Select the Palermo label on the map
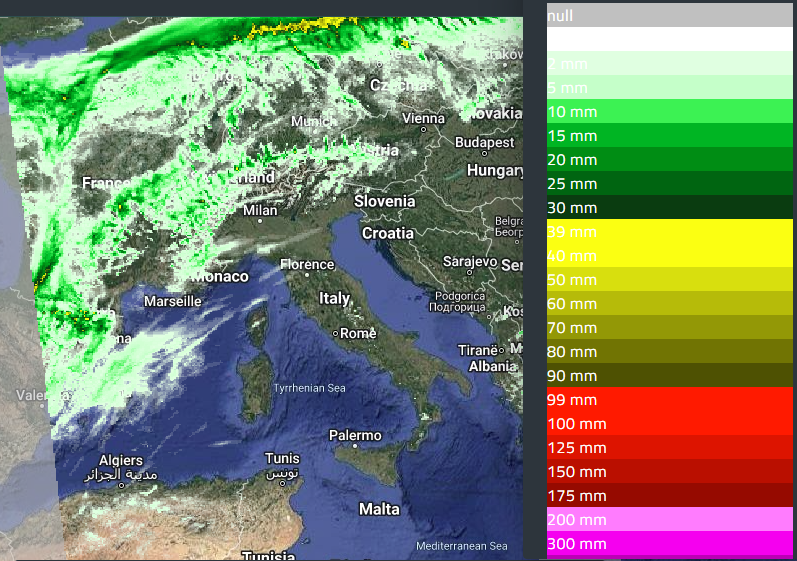 coord(355,435)
